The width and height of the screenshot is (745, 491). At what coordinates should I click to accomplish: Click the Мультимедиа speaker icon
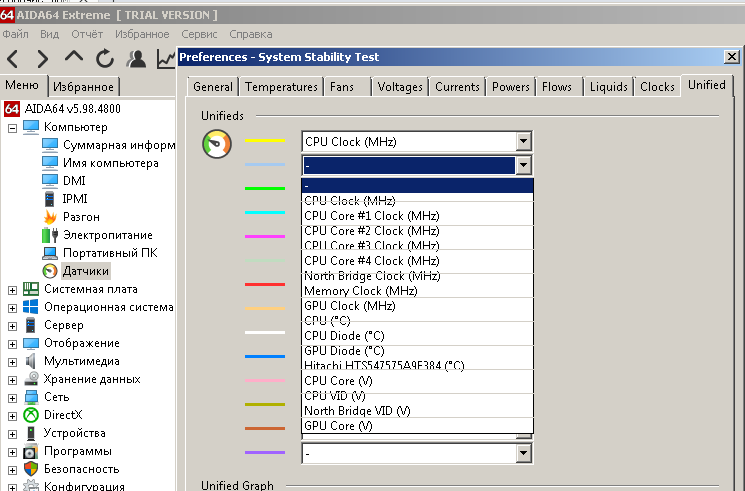(x=30, y=361)
